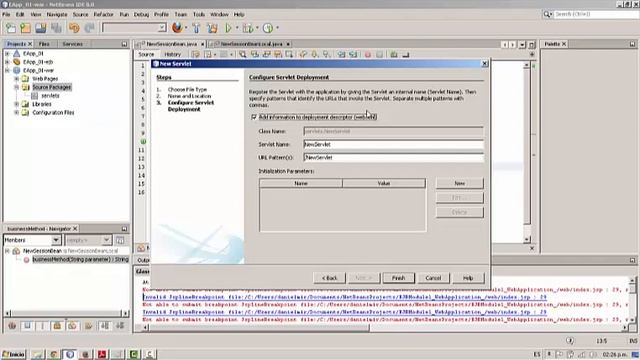Expand the Web Pages folder

(x=16, y=79)
